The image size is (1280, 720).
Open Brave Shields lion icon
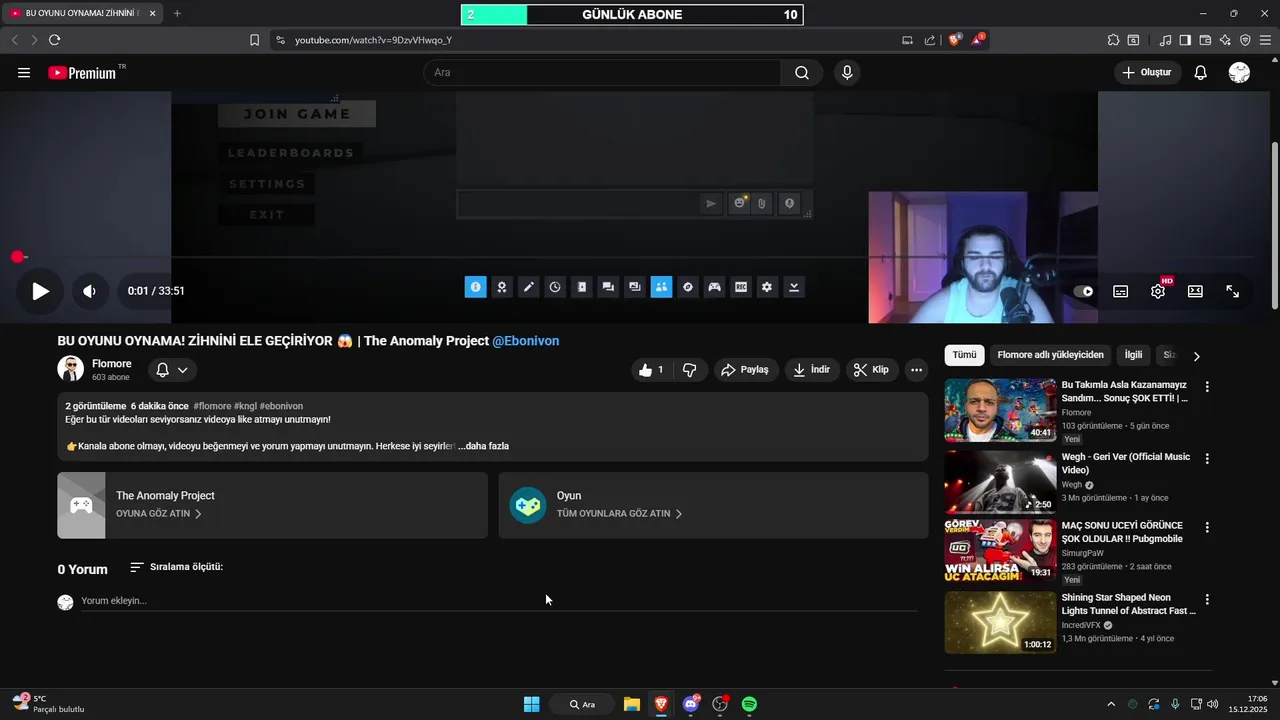click(955, 40)
